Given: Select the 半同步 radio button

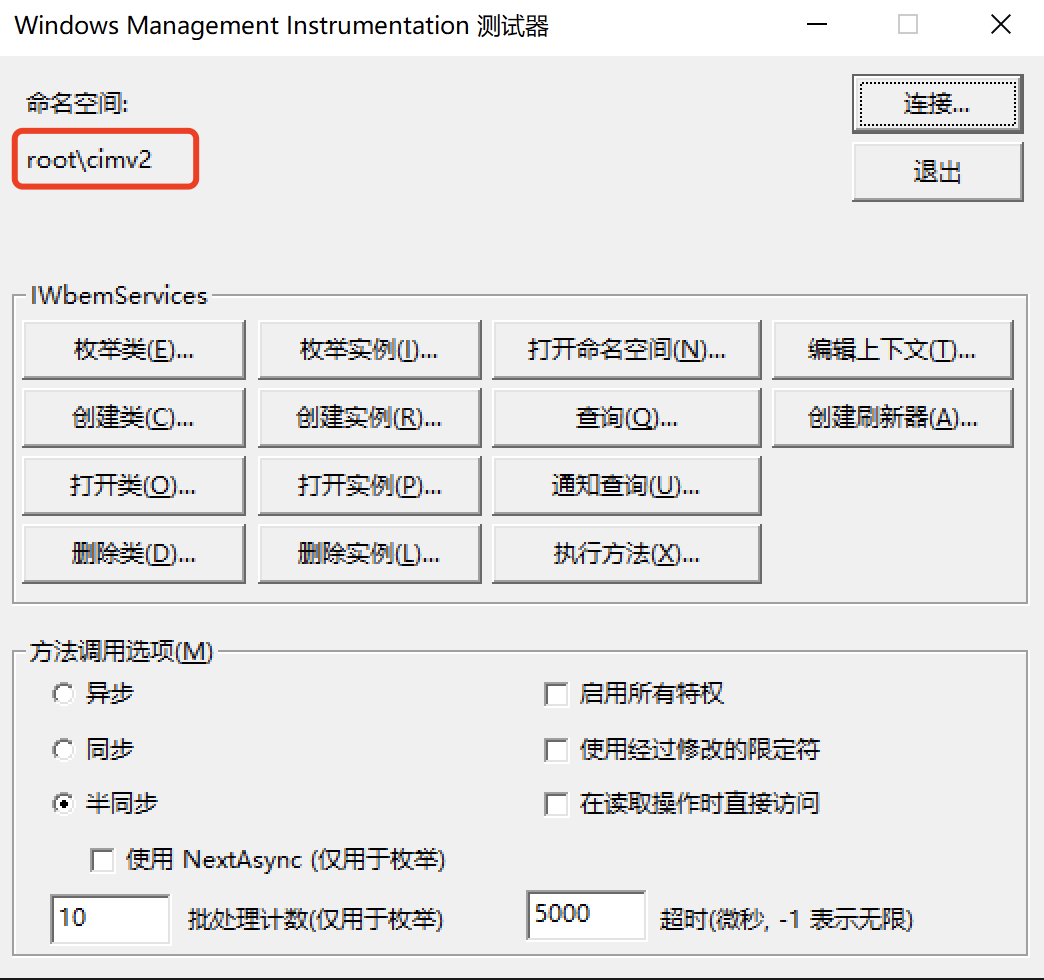Looking at the screenshot, I should tap(63, 804).
